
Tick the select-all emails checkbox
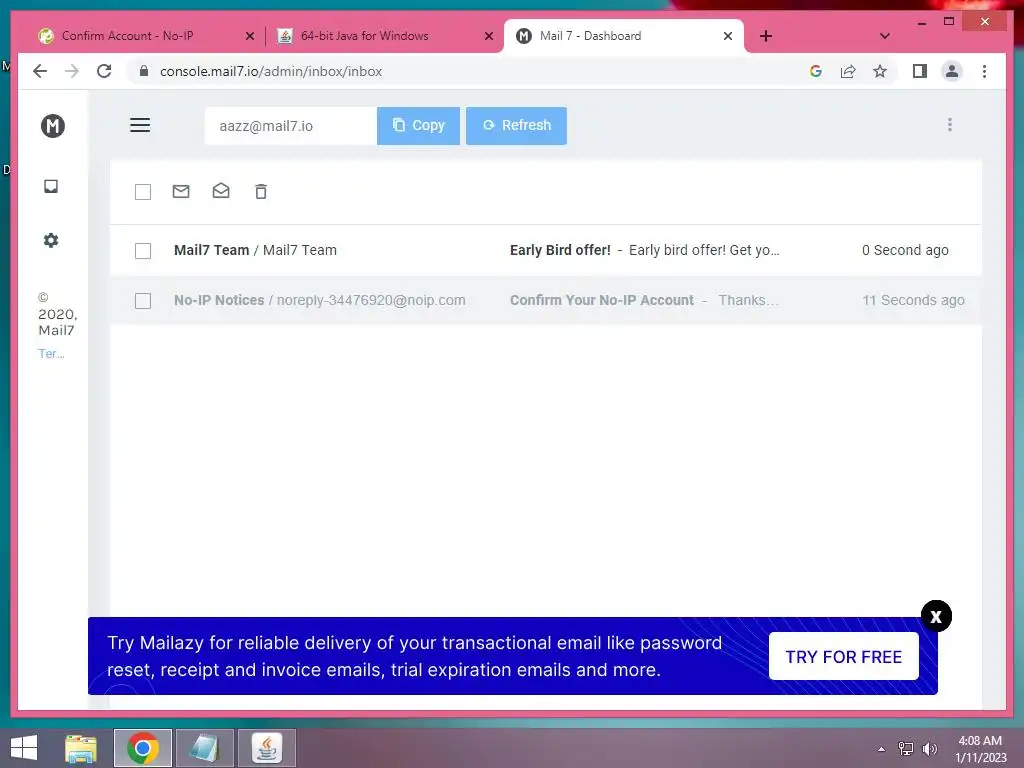pyautogui.click(x=142, y=192)
